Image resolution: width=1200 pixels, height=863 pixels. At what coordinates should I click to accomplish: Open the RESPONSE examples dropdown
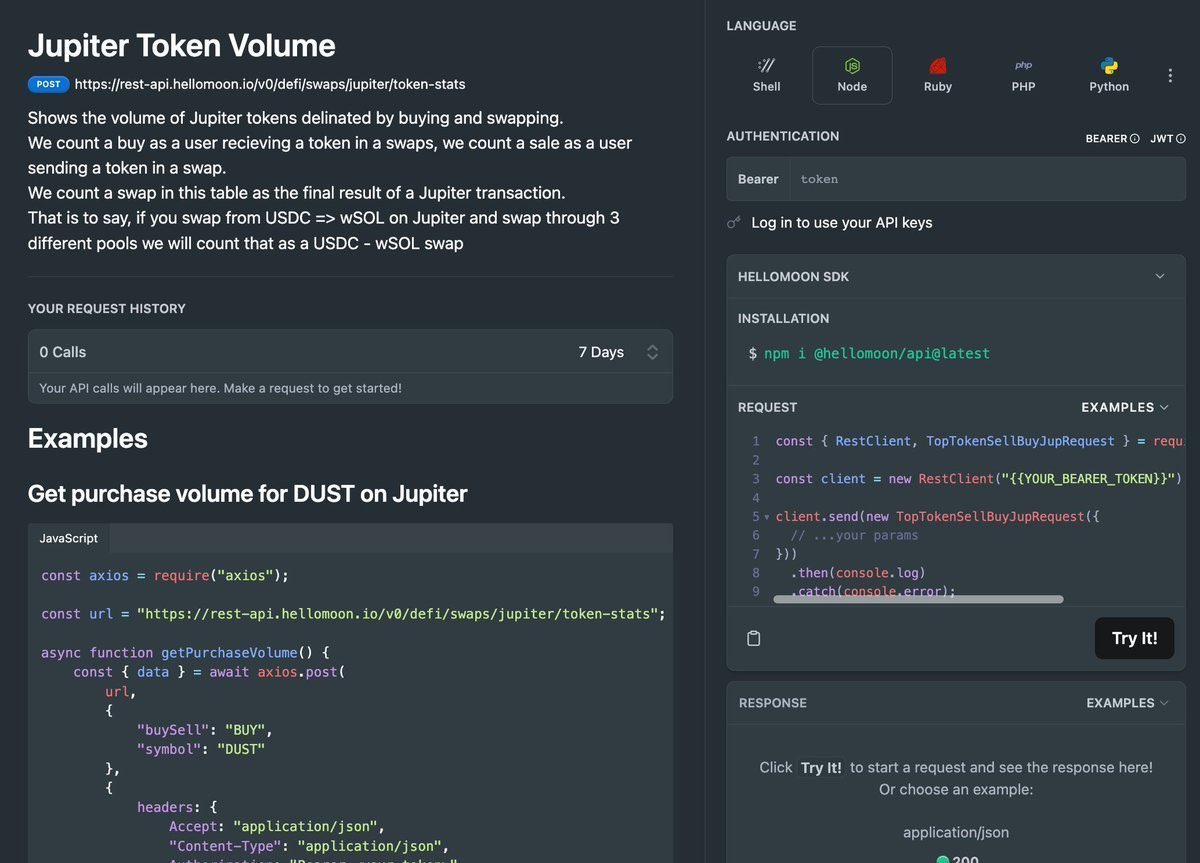(1128, 703)
